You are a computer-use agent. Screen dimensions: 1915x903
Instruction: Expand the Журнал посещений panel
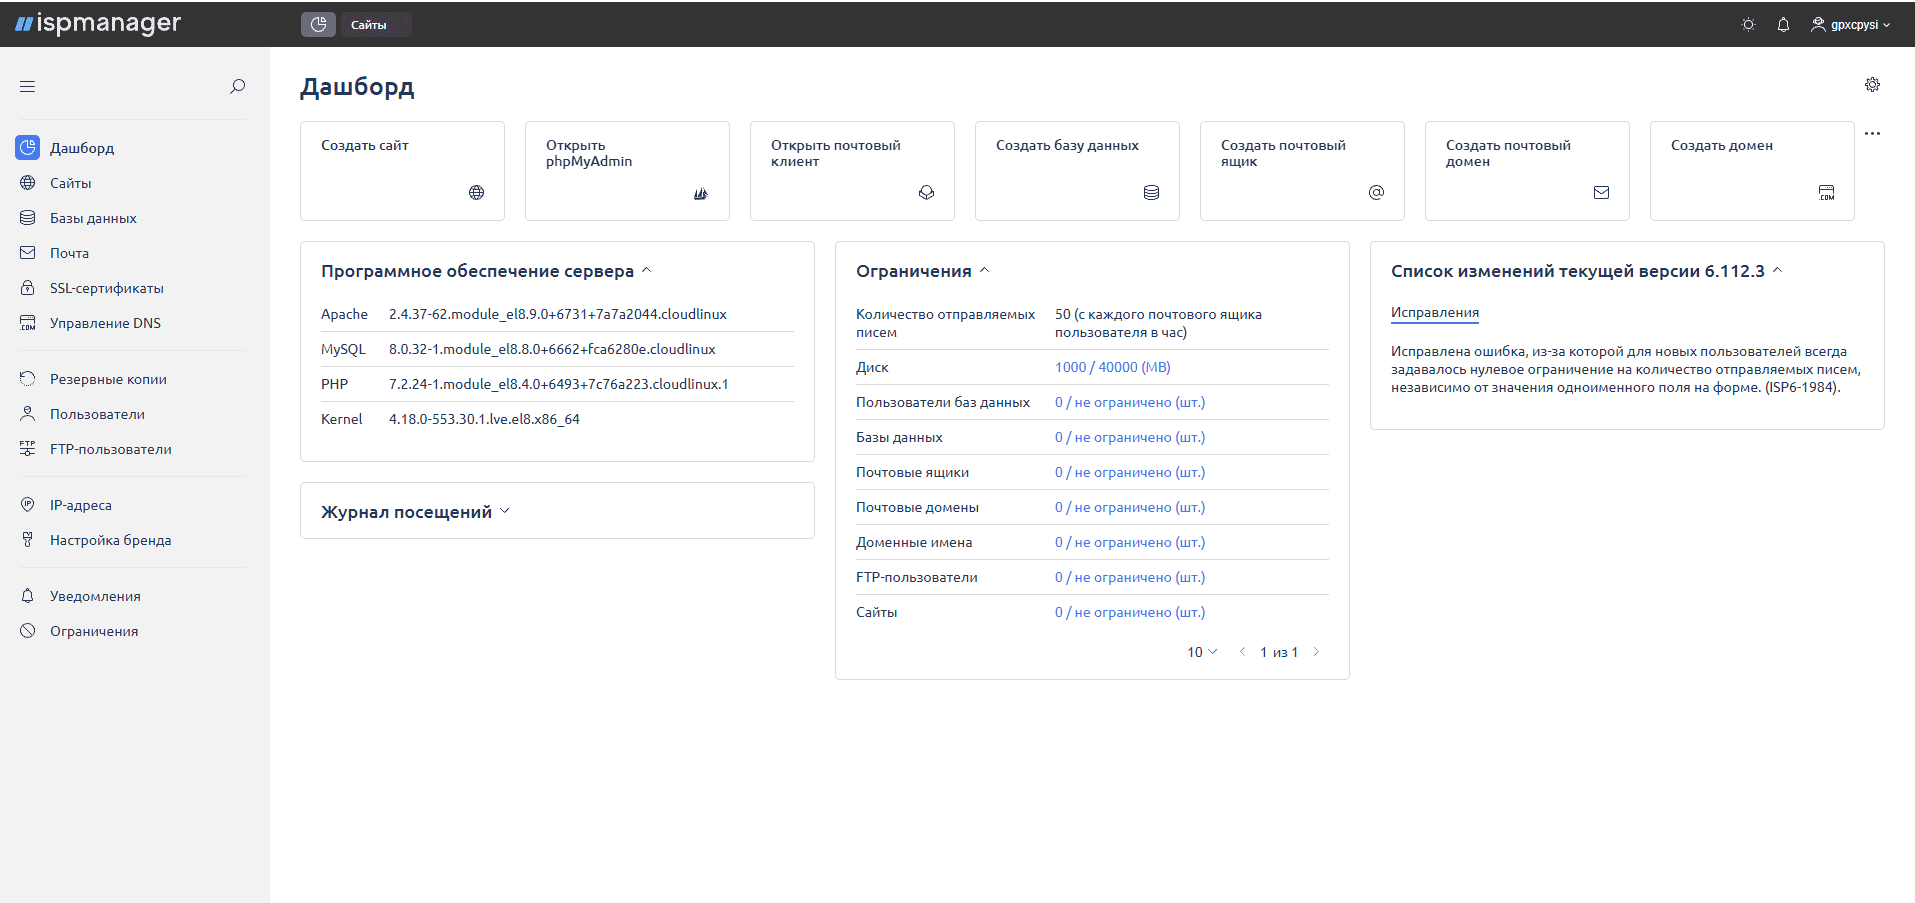(505, 511)
